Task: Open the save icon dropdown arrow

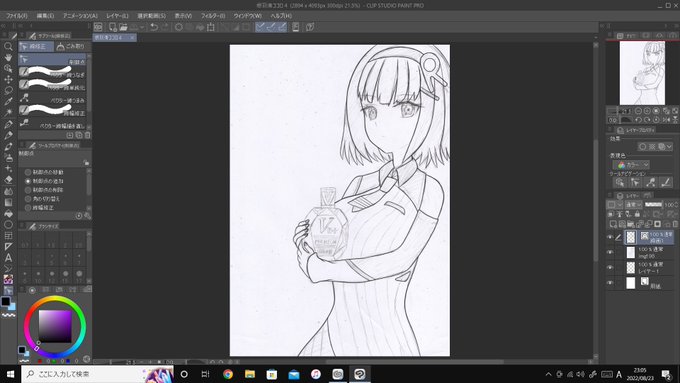Action: pyautogui.click(x=142, y=27)
